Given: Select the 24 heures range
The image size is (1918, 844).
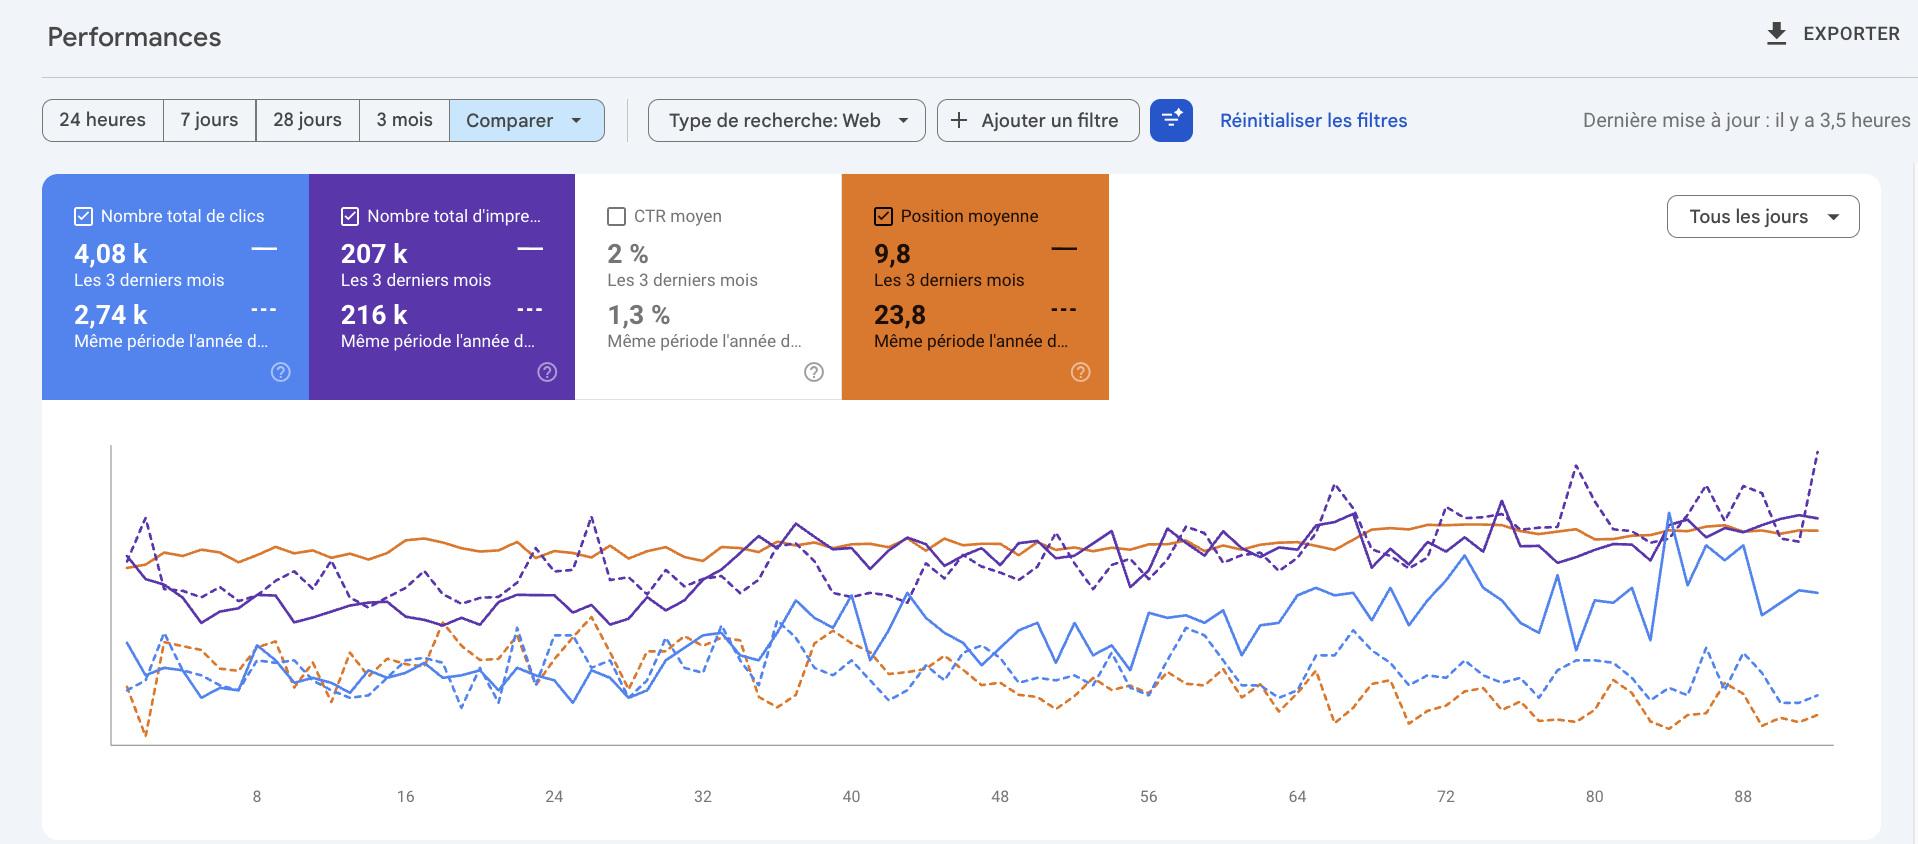Looking at the screenshot, I should point(103,120).
